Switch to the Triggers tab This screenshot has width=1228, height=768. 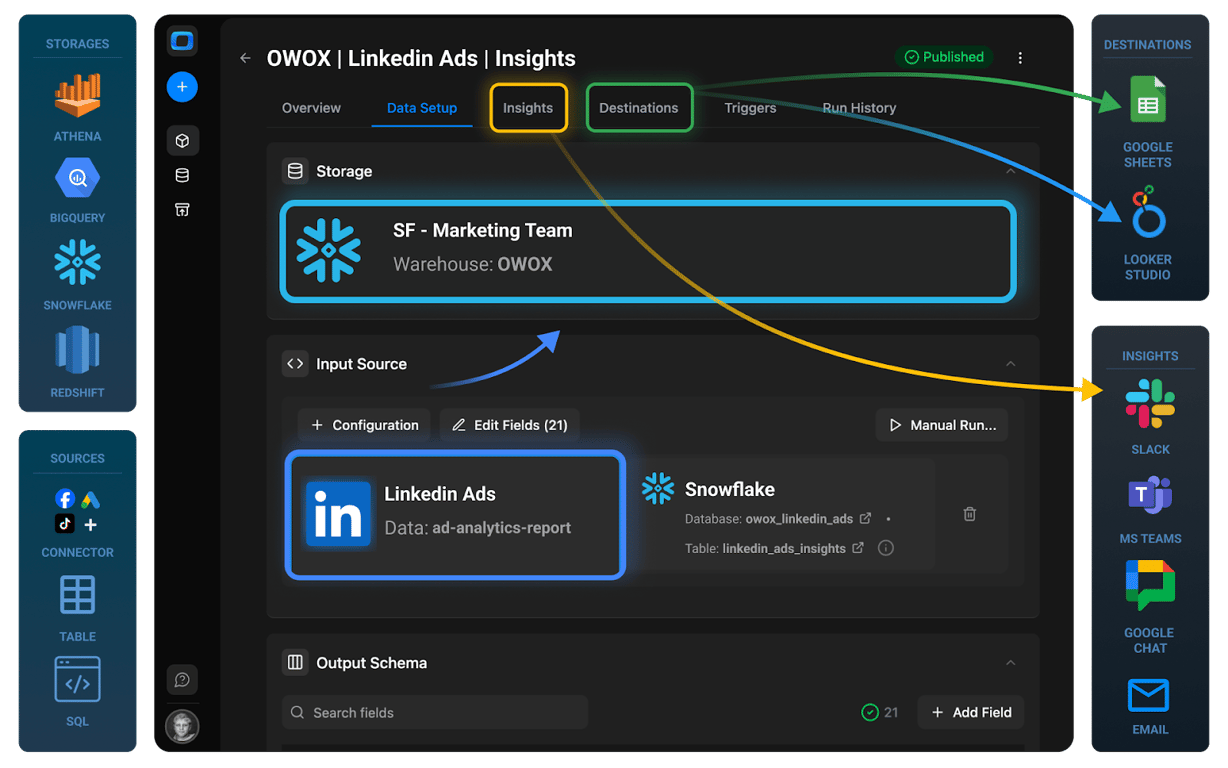tap(750, 108)
